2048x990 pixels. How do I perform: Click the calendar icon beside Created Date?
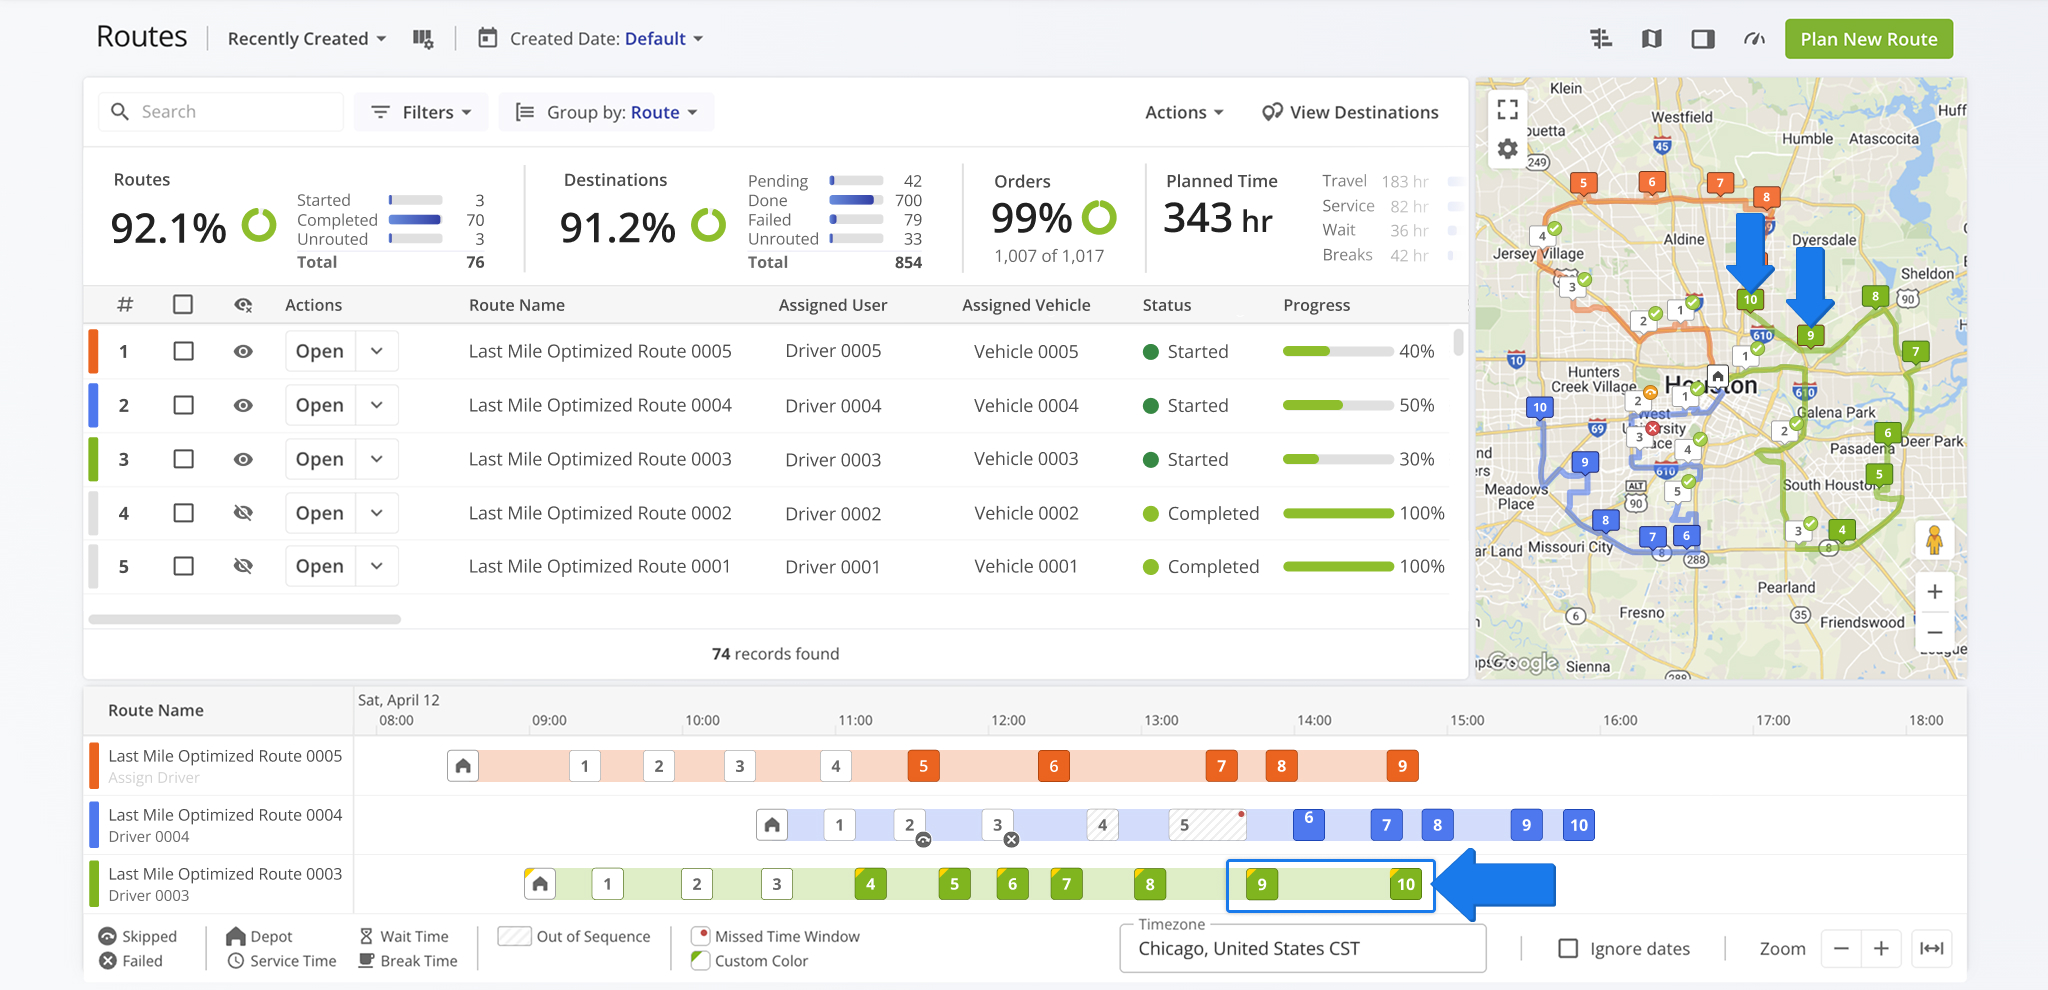tap(487, 38)
